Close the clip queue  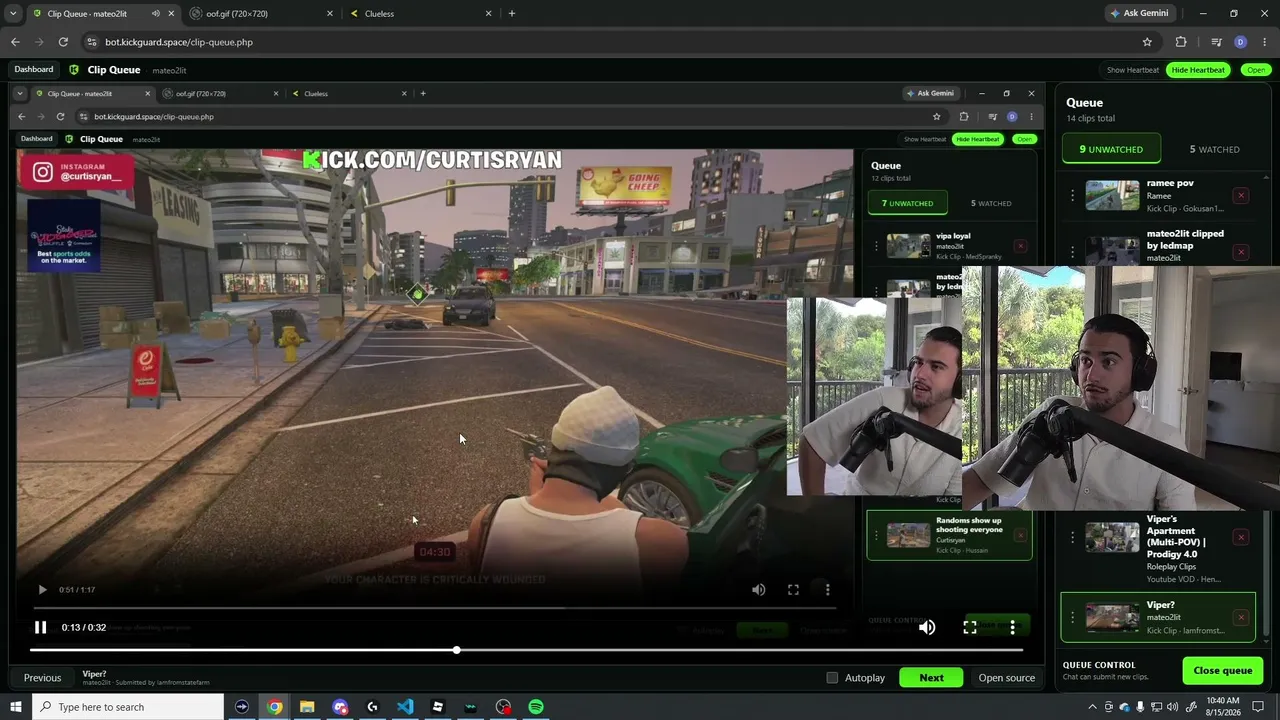click(1222, 670)
